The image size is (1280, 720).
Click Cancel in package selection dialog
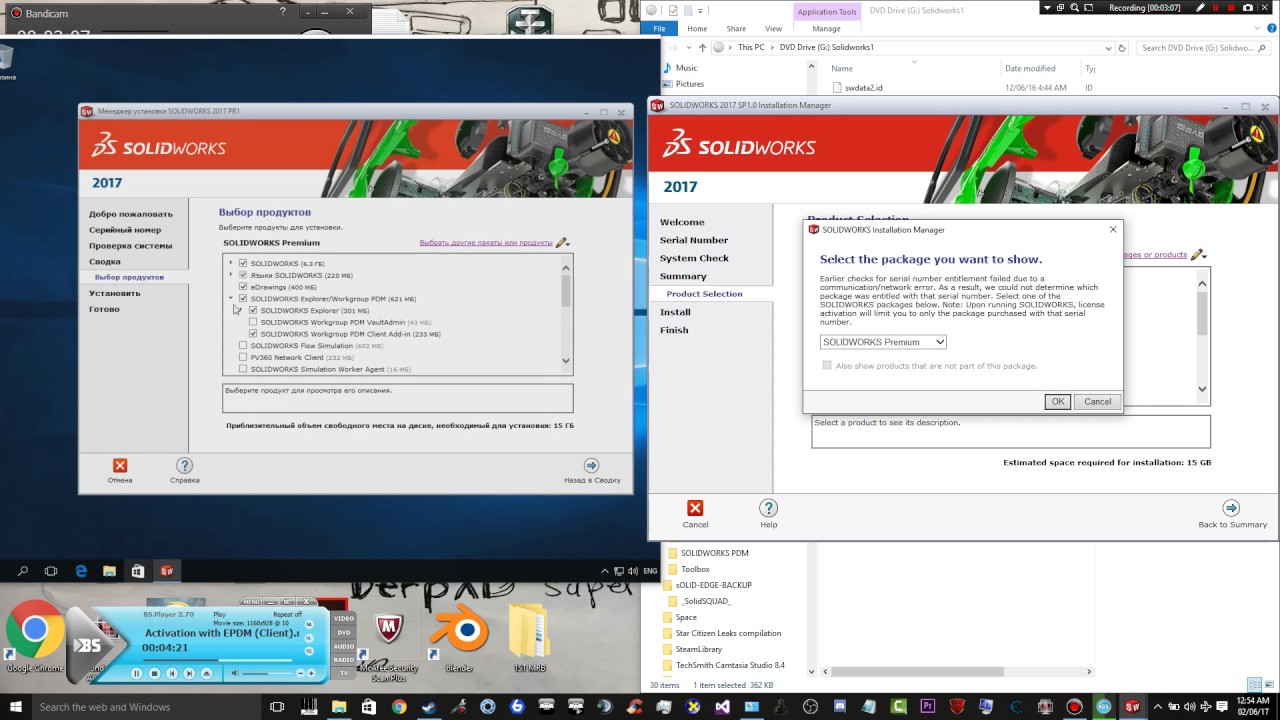tap(1097, 401)
